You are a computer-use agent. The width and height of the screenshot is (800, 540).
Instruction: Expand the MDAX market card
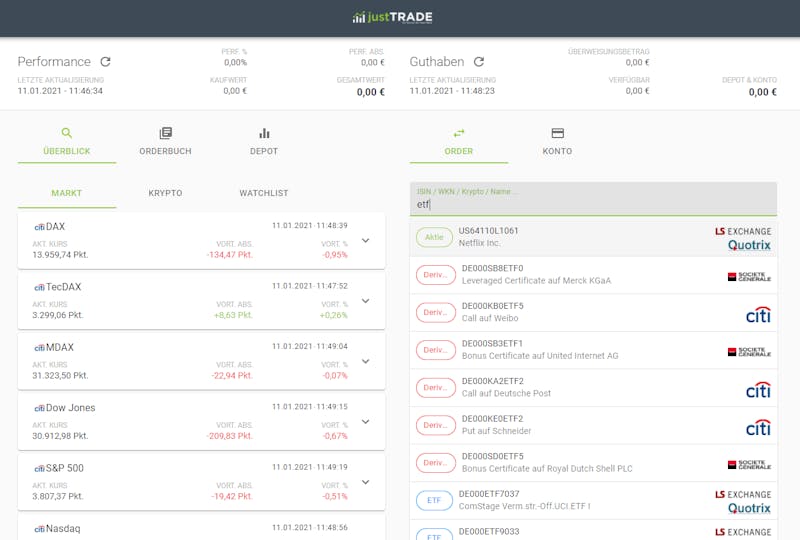tap(365, 361)
